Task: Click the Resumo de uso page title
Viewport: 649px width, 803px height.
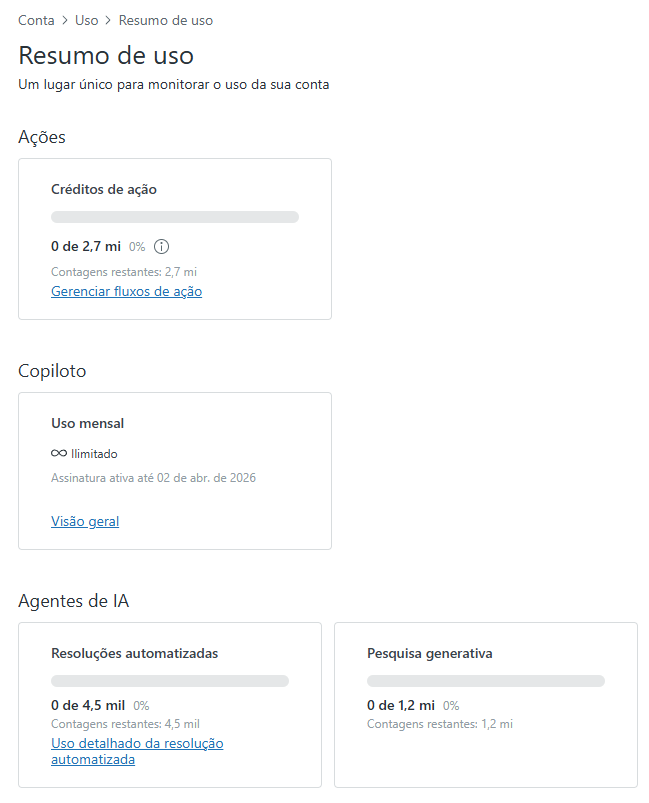Action: tap(106, 55)
